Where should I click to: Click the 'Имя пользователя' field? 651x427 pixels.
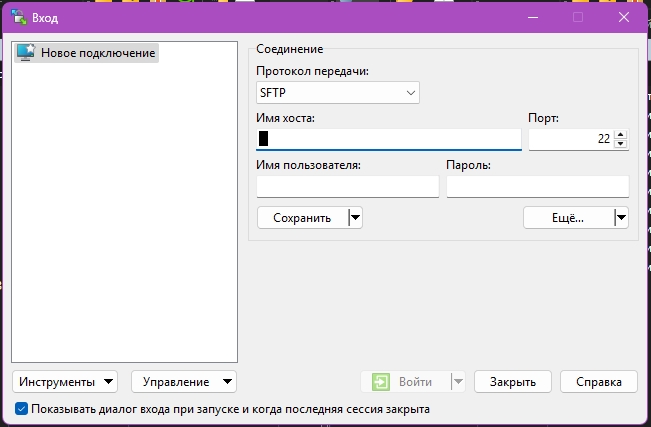click(348, 186)
